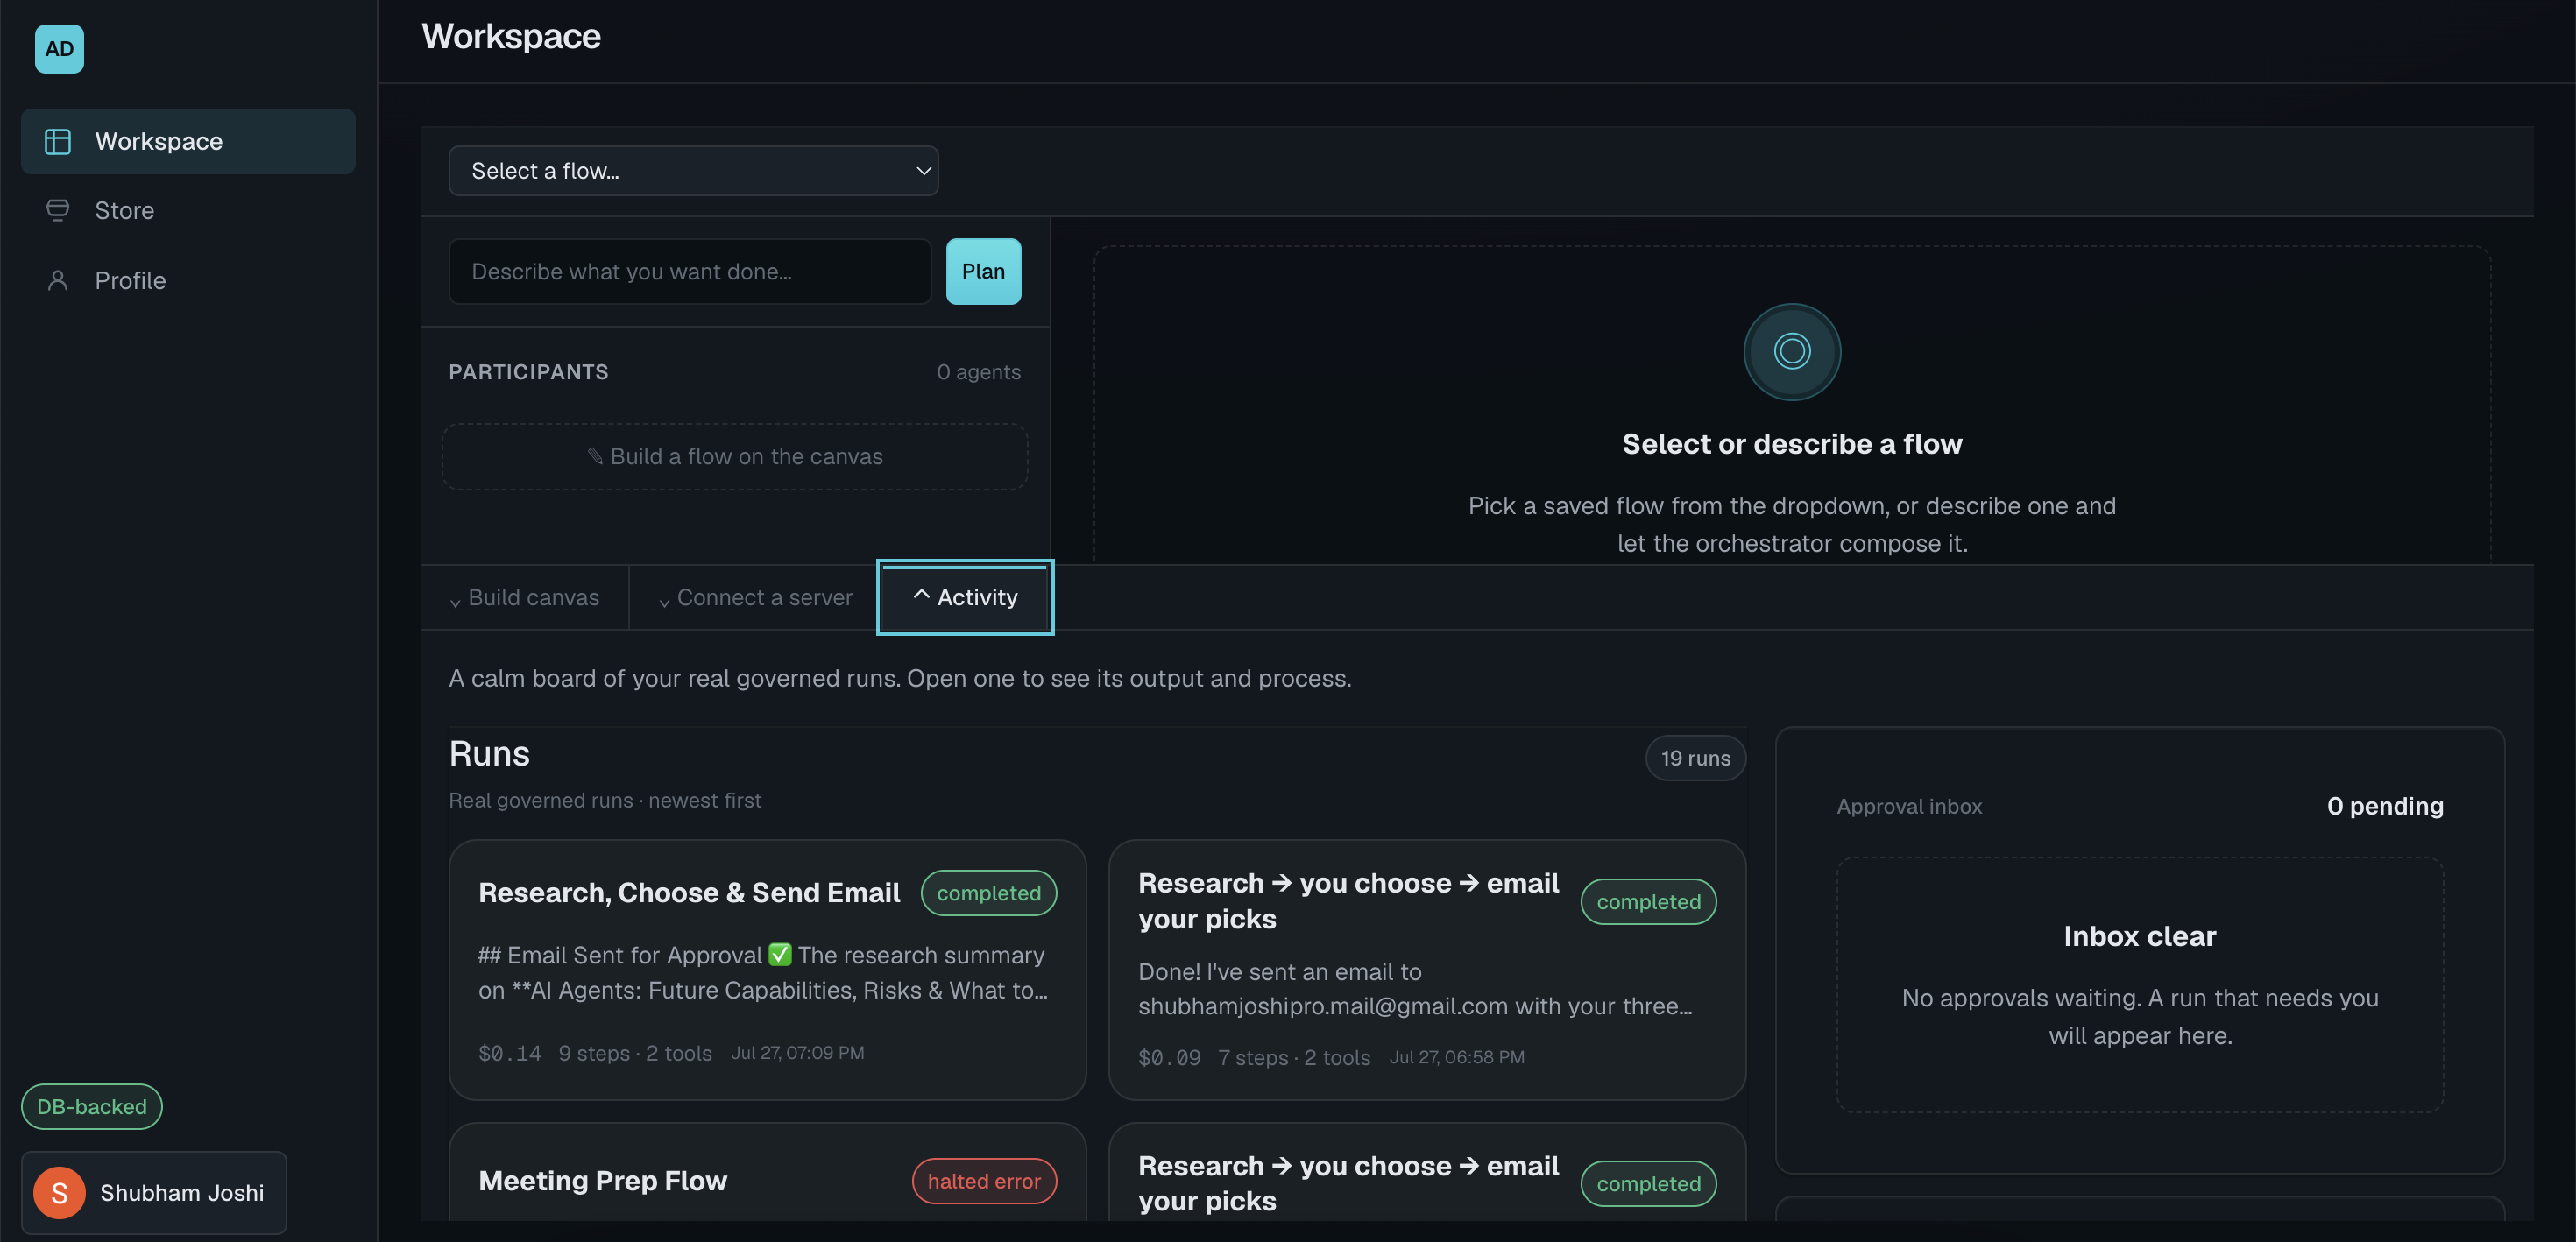Click the halted error status badge
The width and height of the screenshot is (2576, 1242).
point(984,1182)
